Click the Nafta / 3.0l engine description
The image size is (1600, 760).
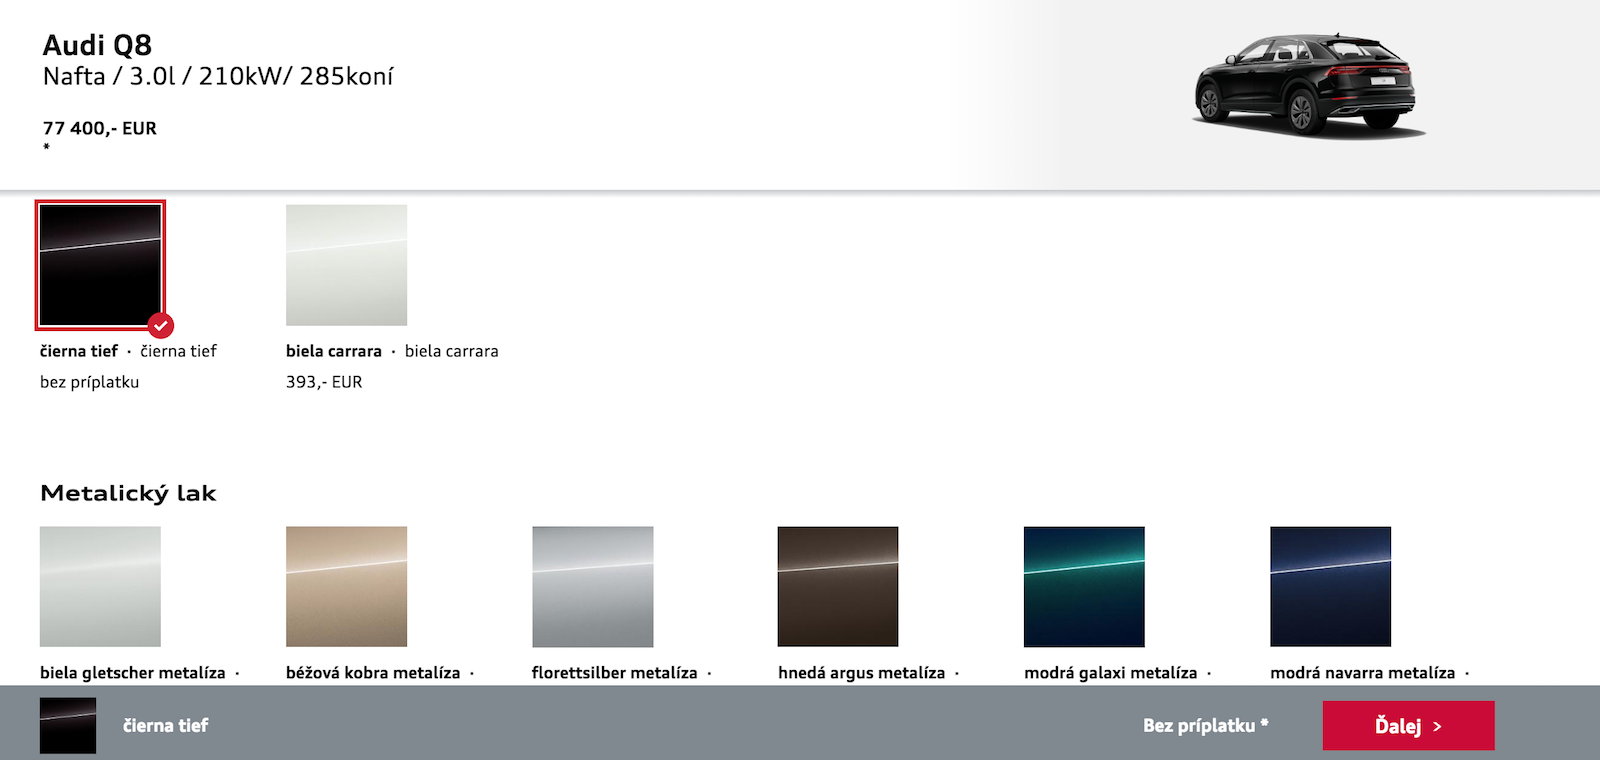click(218, 76)
